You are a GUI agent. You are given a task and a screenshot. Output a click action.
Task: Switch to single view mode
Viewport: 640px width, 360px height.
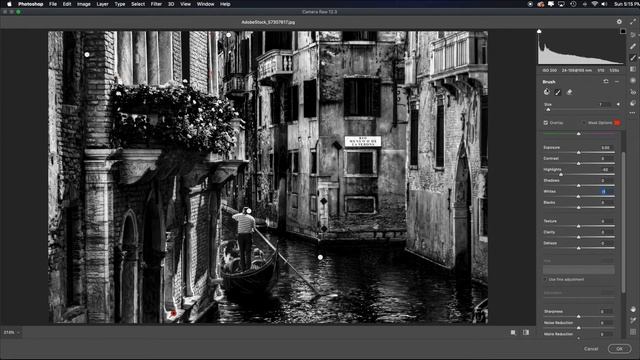tap(513, 333)
